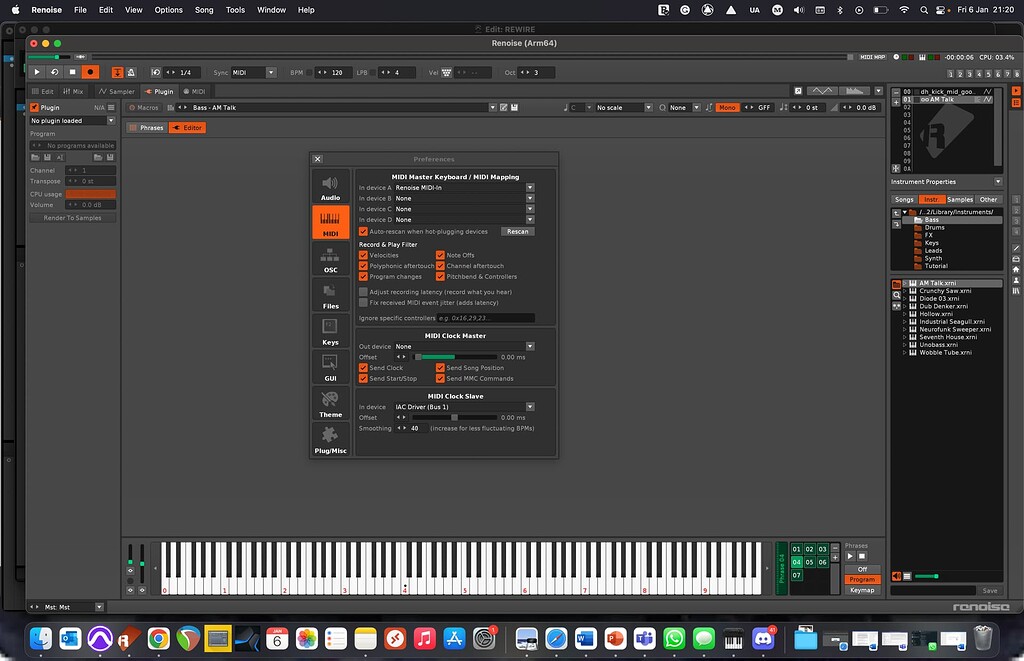Open WhatsApp from the Dock
Image resolution: width=1024 pixels, height=661 pixels.
pos(674,638)
